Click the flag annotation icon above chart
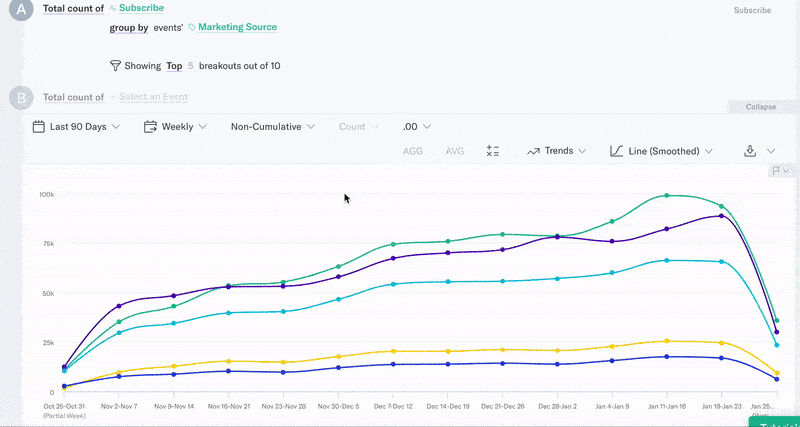Viewport: 800px width, 427px height. 775,171
